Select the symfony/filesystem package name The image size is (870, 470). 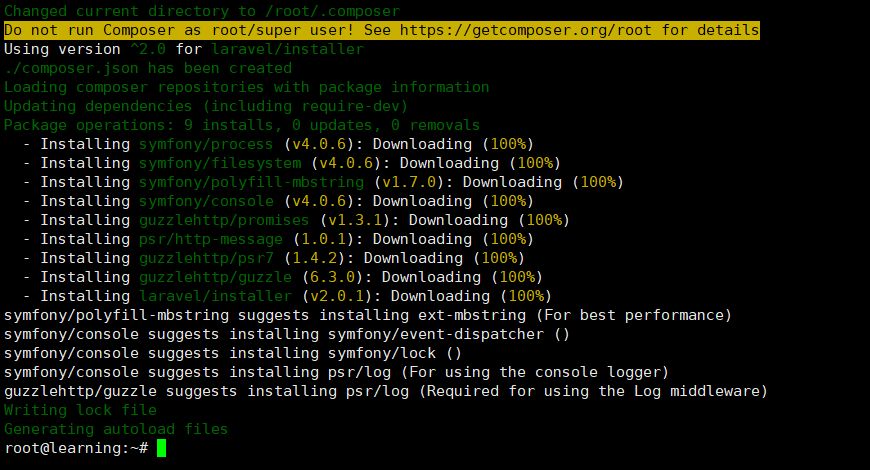click(220, 163)
